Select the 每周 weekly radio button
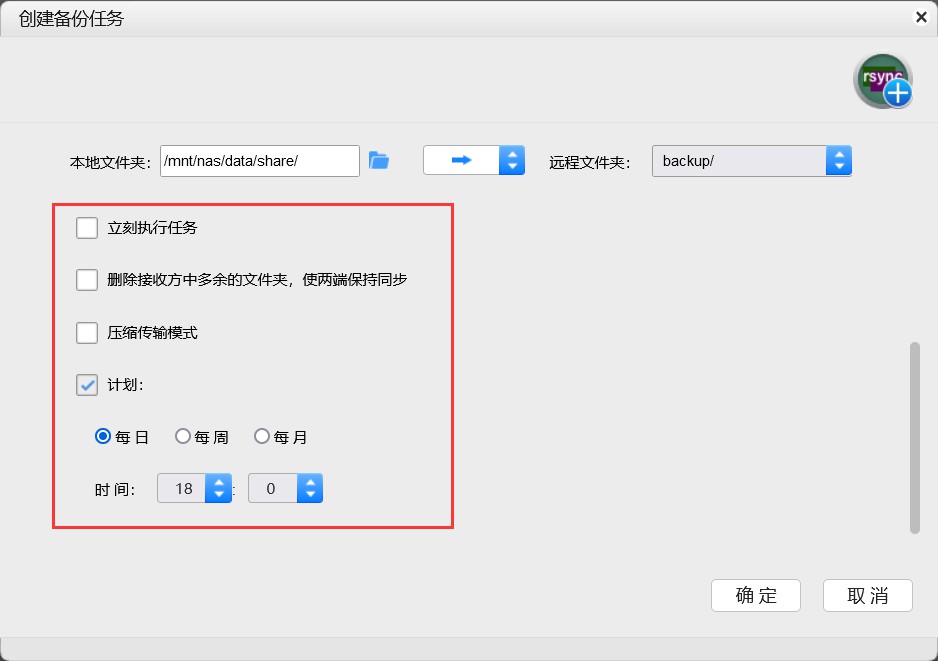Screen dimensions: 938x661 183,436
